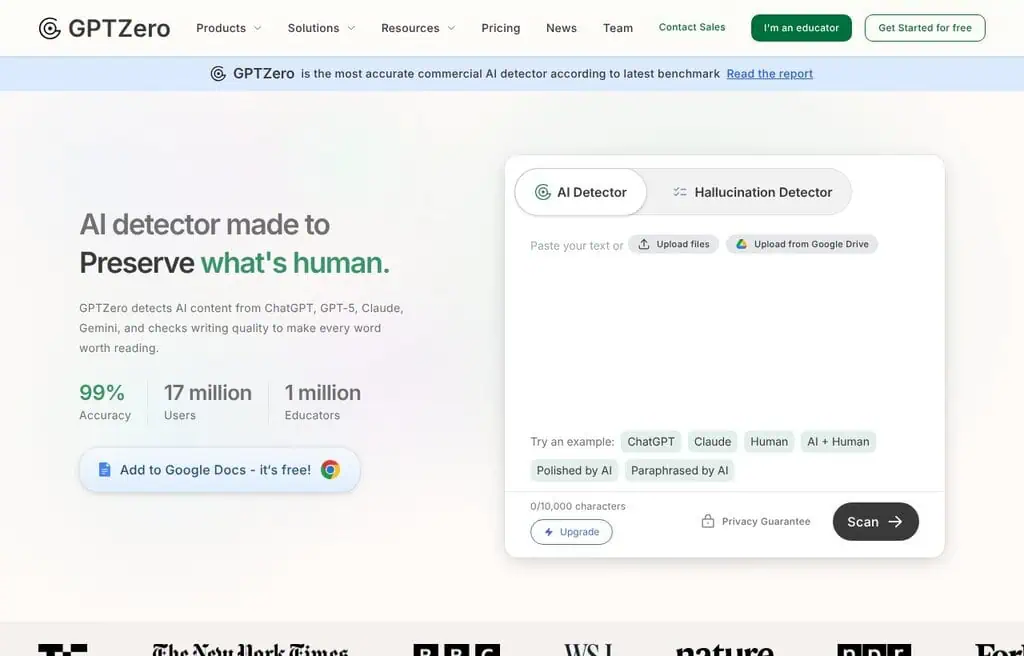Expand the Solutions dropdown chevron

[351, 28]
